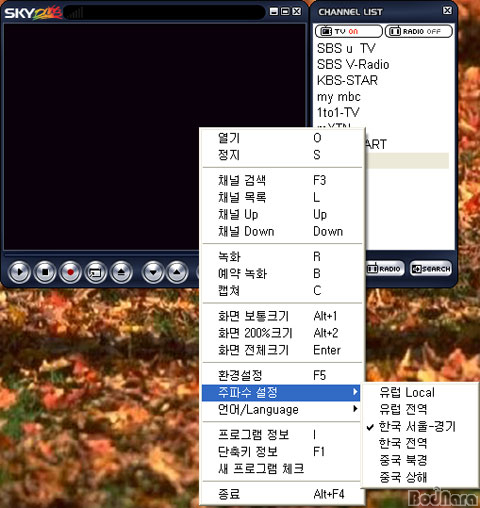Toggle the RADIO OFF switch
Viewport: 480px width, 508px height.
[419, 31]
